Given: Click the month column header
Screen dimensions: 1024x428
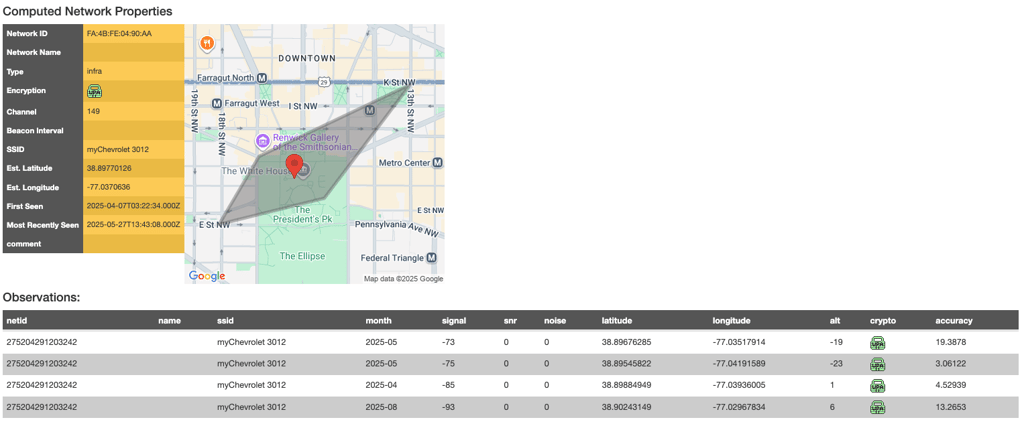Looking at the screenshot, I should 379,321.
